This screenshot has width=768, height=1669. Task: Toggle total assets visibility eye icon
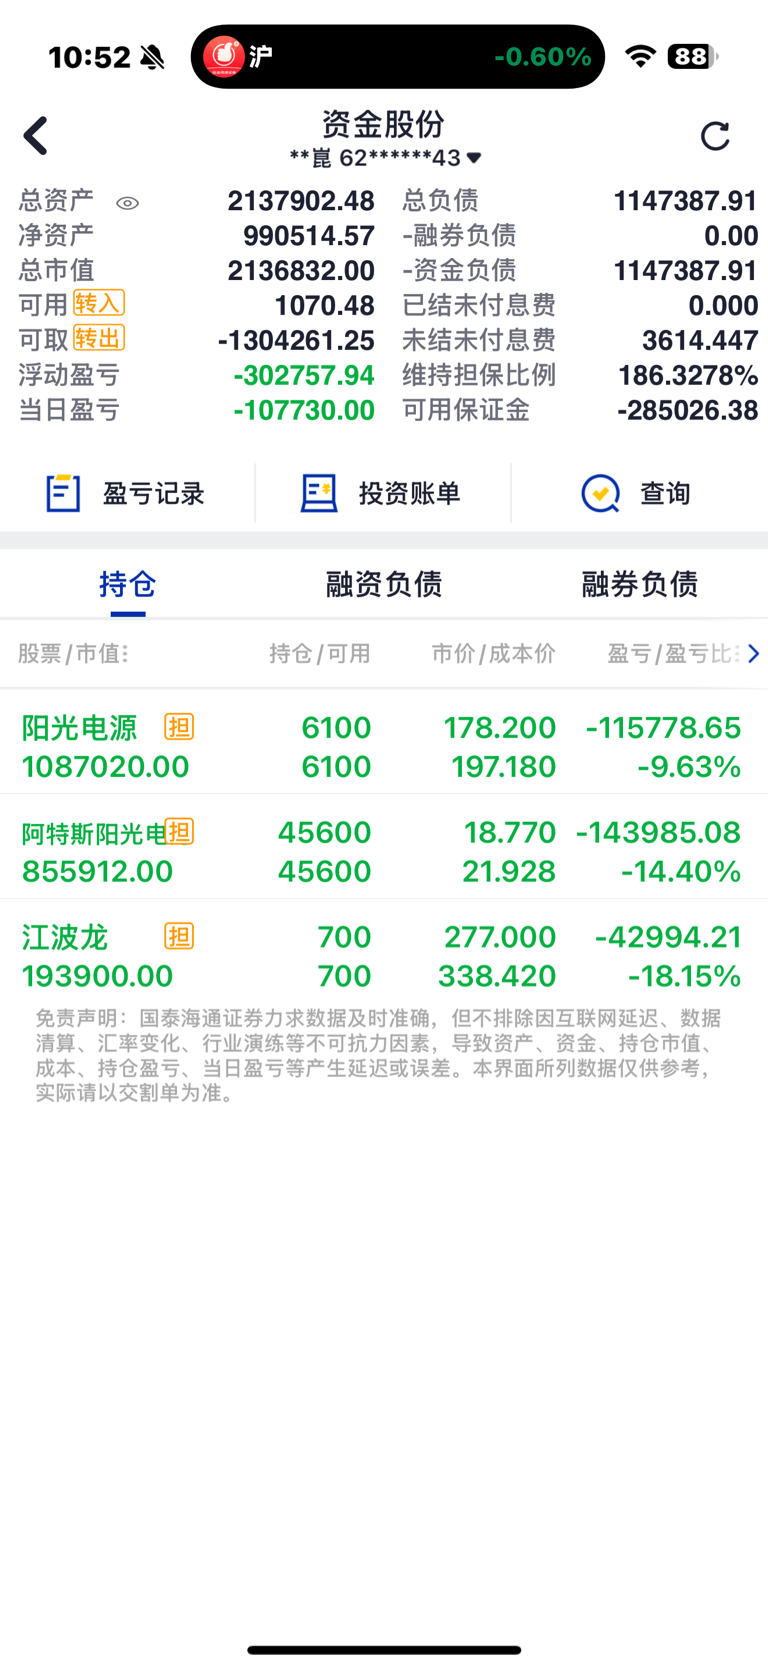coord(127,203)
